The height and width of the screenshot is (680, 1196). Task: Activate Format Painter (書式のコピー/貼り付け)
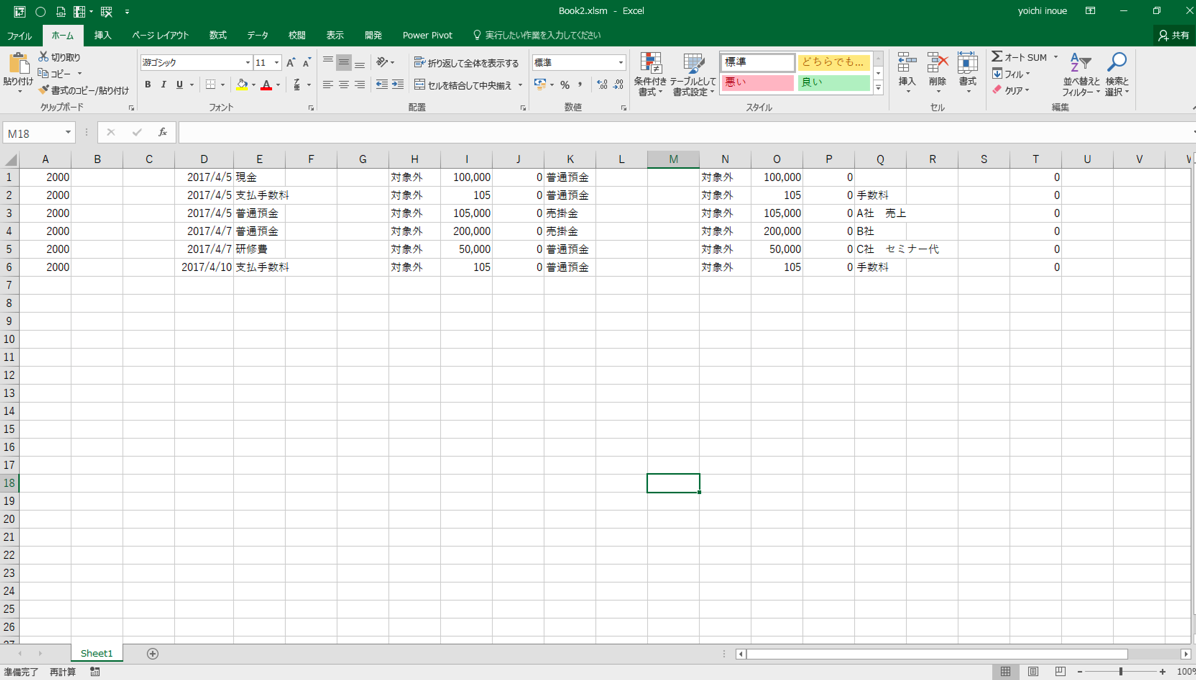83,91
